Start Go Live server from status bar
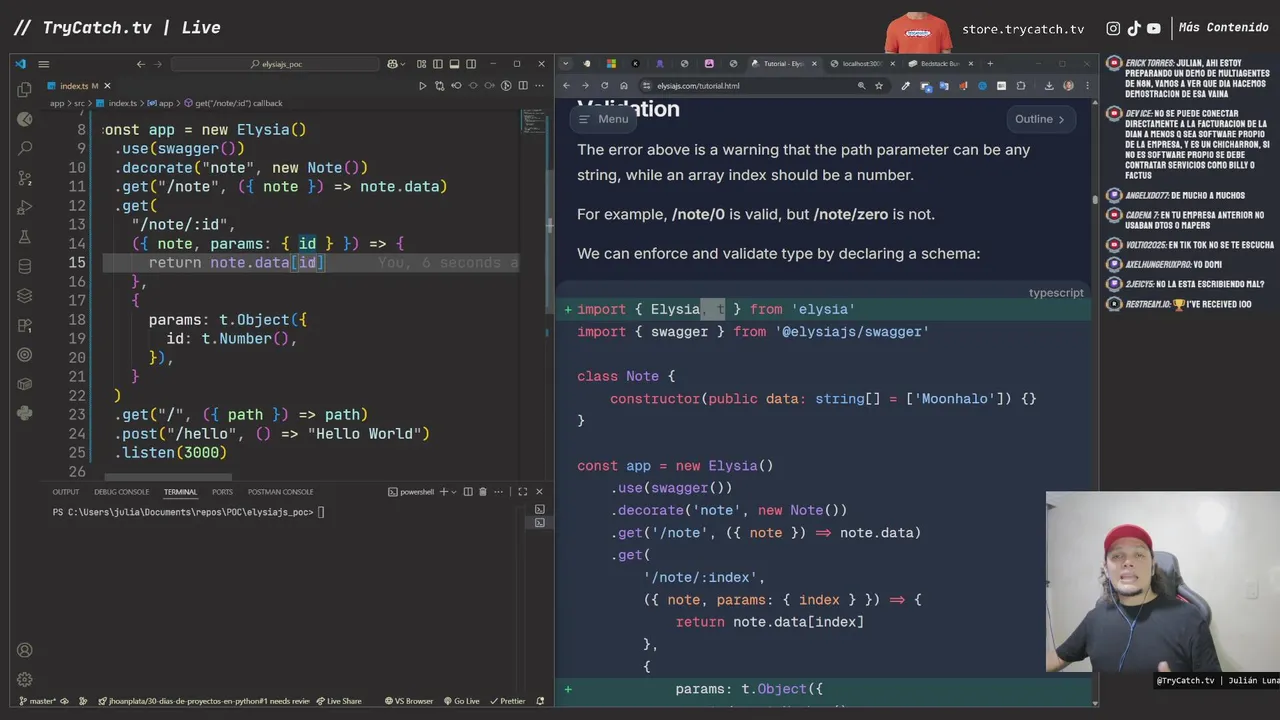1280x720 pixels. tap(461, 701)
